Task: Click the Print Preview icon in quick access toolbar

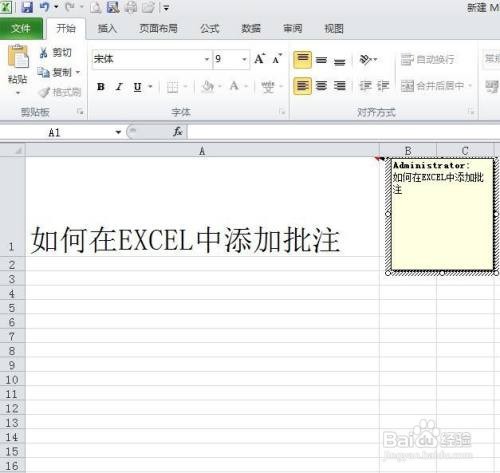Action: click(x=113, y=7)
